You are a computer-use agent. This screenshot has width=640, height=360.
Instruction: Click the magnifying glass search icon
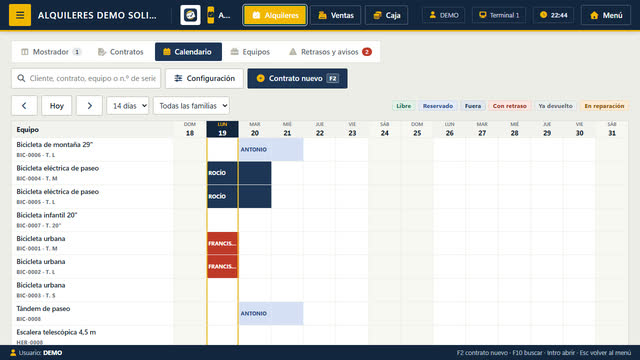click(x=21, y=78)
